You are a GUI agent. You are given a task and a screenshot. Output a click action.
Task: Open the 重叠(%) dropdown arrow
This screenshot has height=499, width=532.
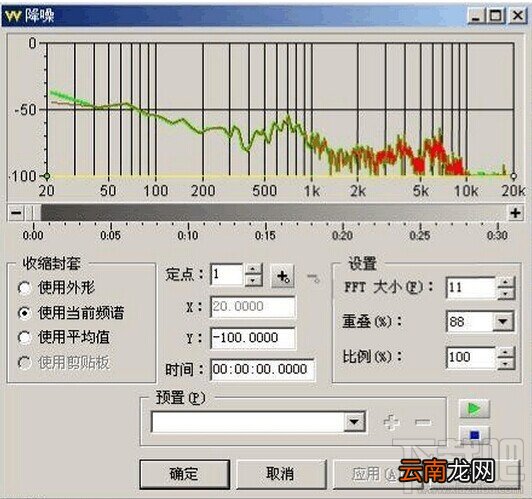click(x=503, y=321)
